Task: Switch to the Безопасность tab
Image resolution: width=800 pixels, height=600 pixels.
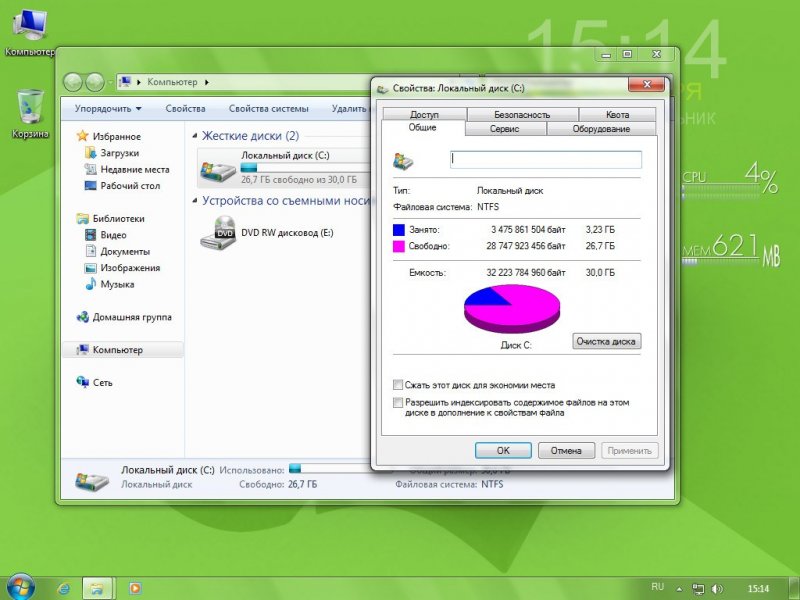Action: tap(522, 115)
